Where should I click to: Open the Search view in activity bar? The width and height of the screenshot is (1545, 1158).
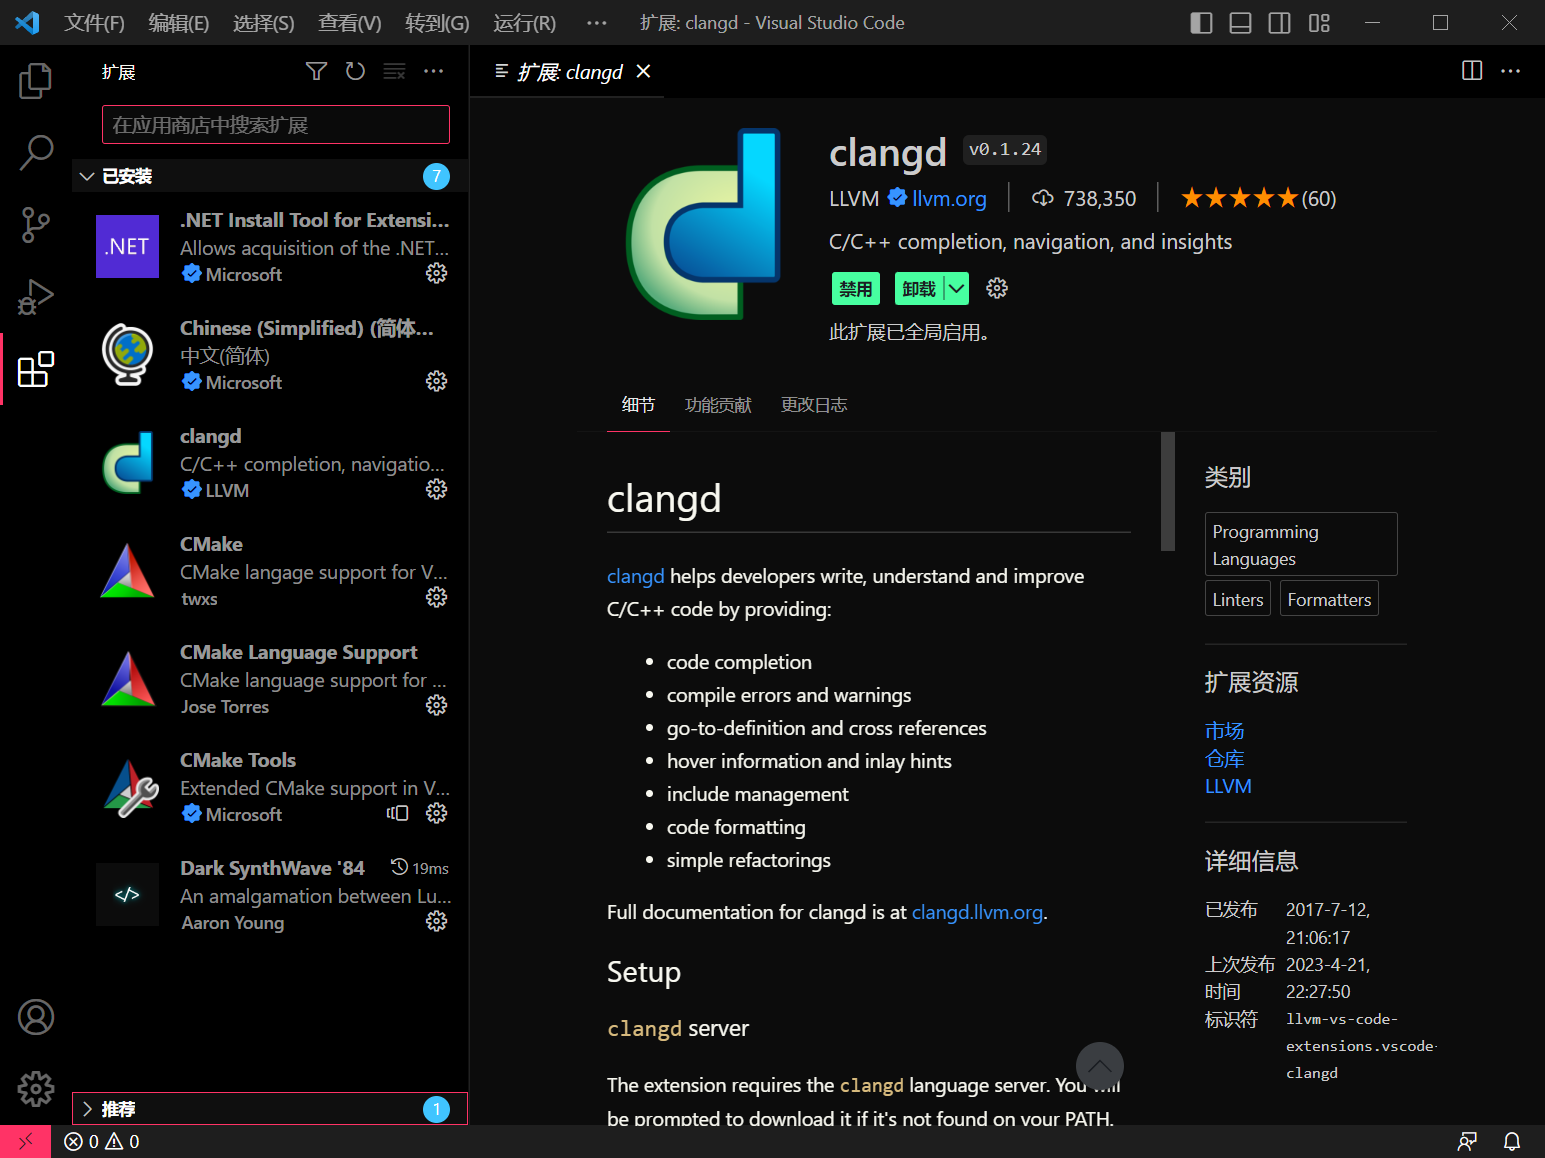click(x=35, y=153)
